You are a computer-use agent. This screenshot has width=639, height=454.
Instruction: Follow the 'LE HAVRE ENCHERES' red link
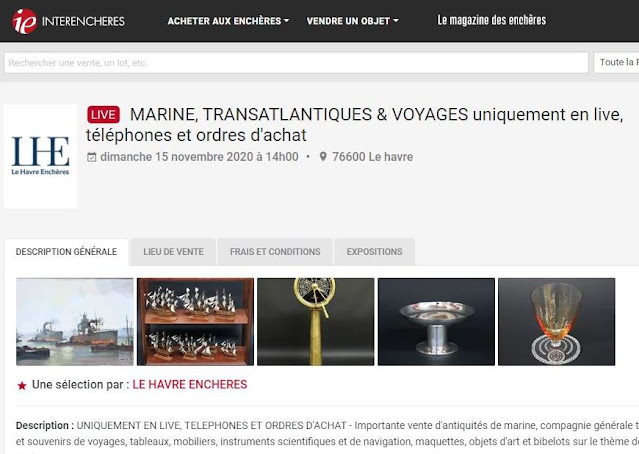[190, 384]
